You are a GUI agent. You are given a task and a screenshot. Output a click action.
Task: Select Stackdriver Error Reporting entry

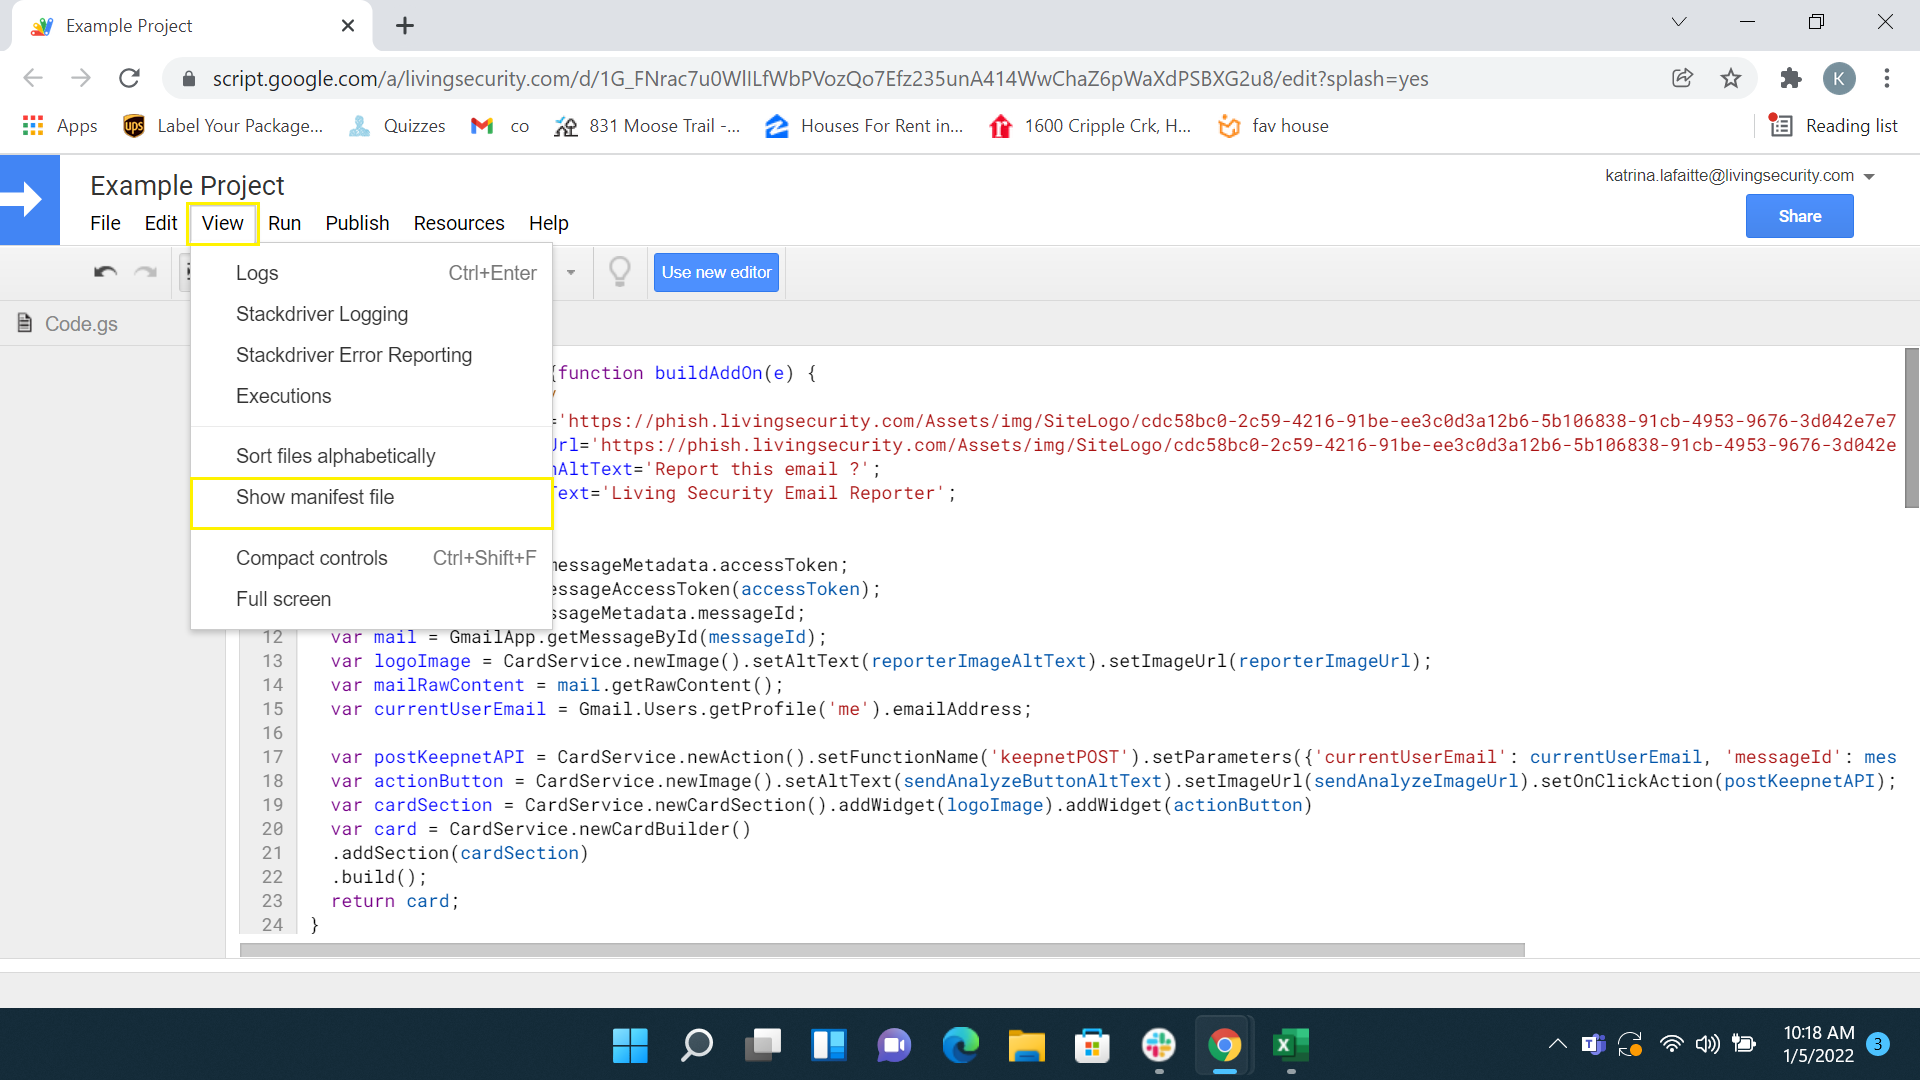point(371,355)
